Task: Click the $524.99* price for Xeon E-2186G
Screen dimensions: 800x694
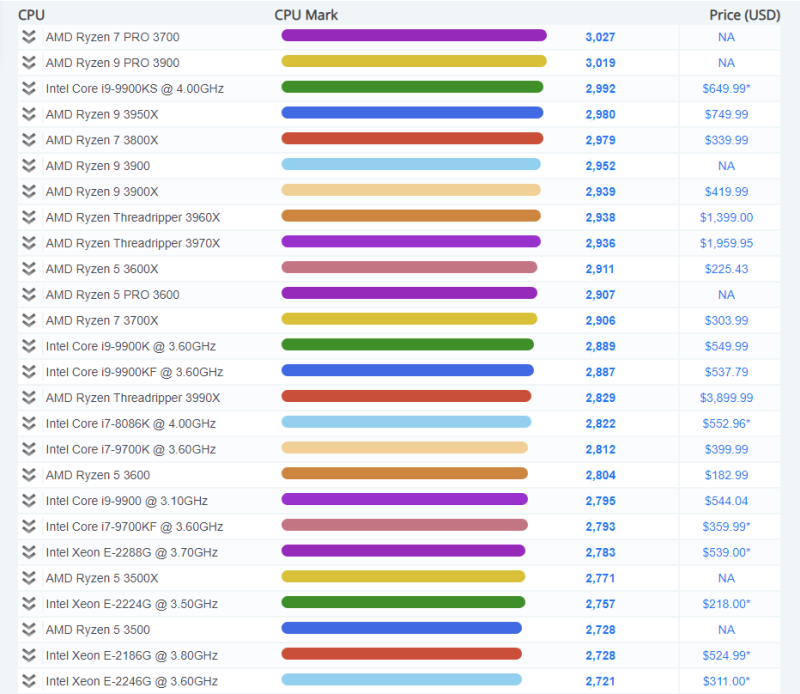Action: (727, 655)
